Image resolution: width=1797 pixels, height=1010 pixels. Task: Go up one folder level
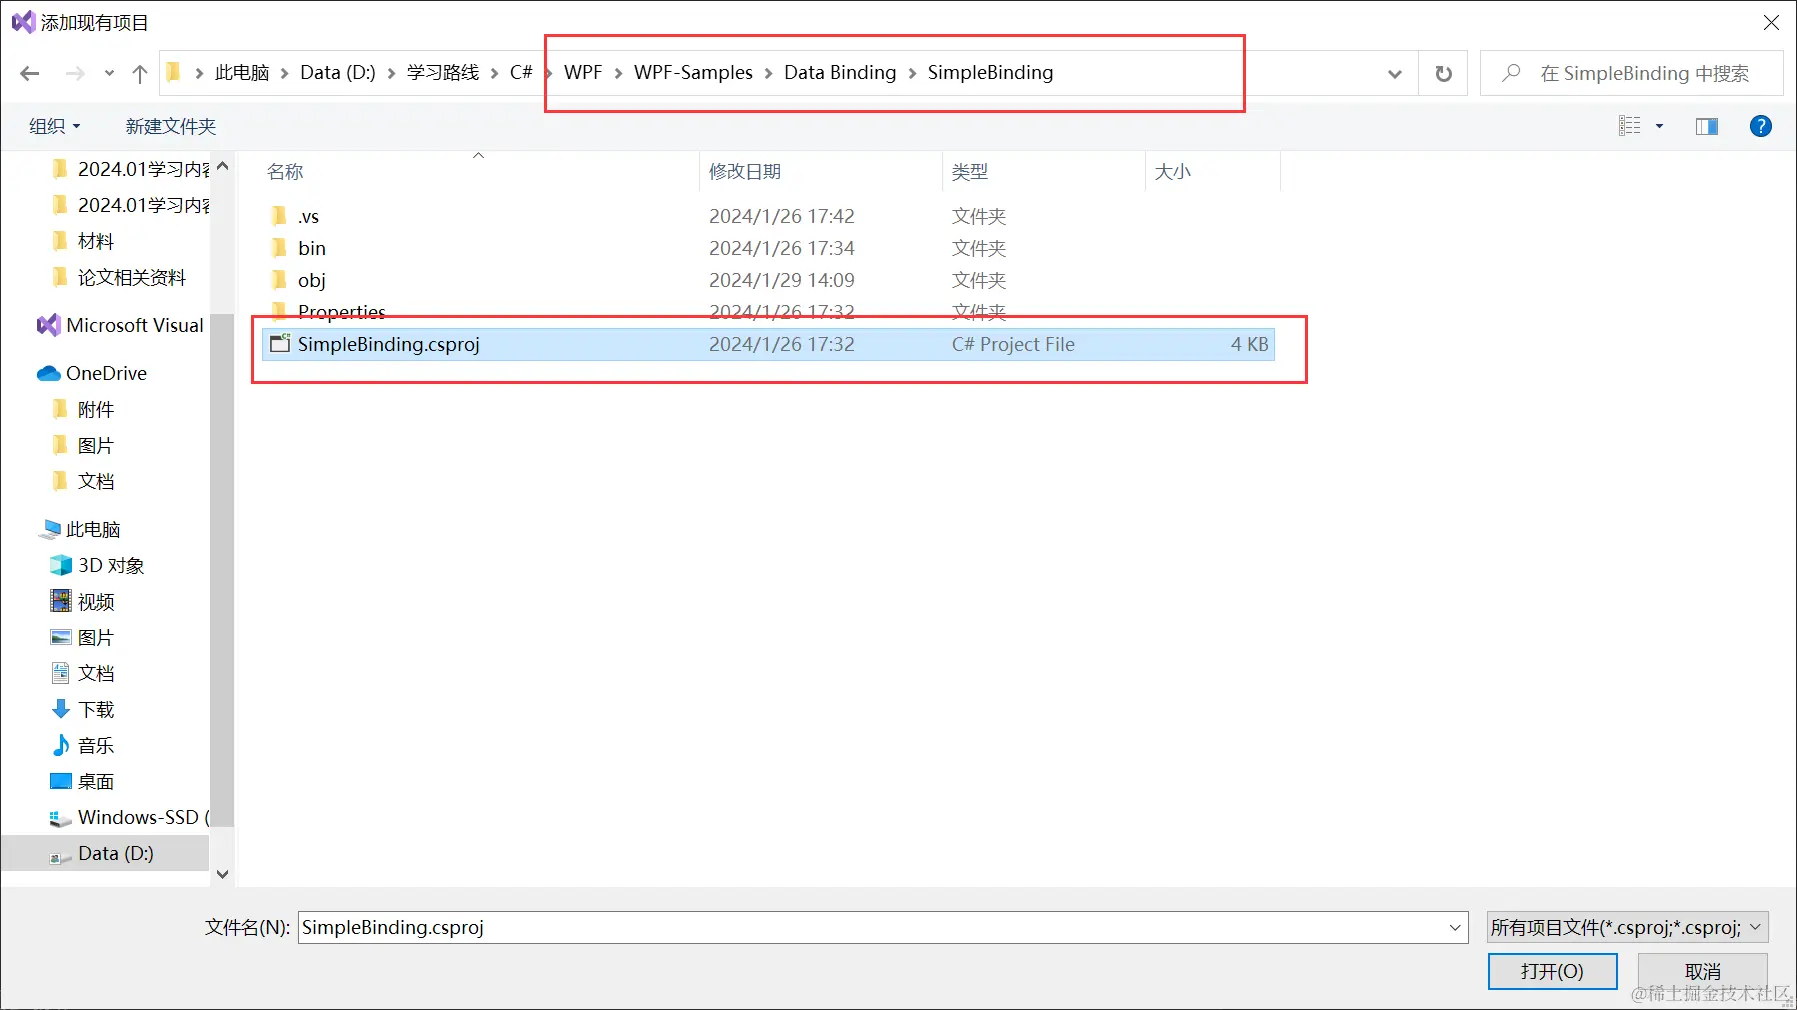click(140, 73)
